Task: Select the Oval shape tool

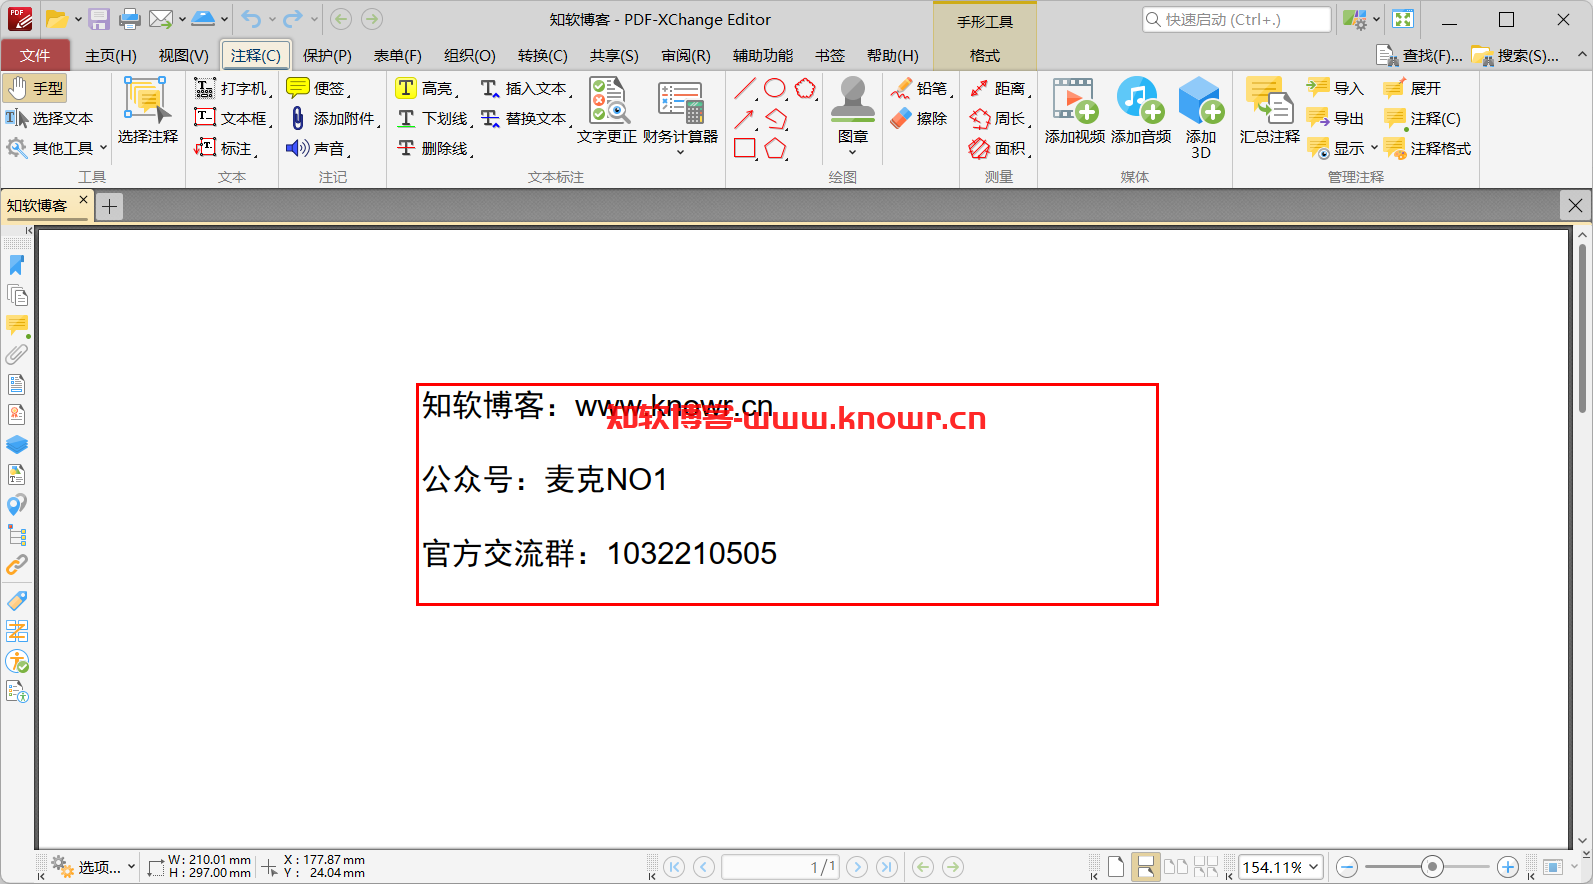Action: tap(775, 89)
